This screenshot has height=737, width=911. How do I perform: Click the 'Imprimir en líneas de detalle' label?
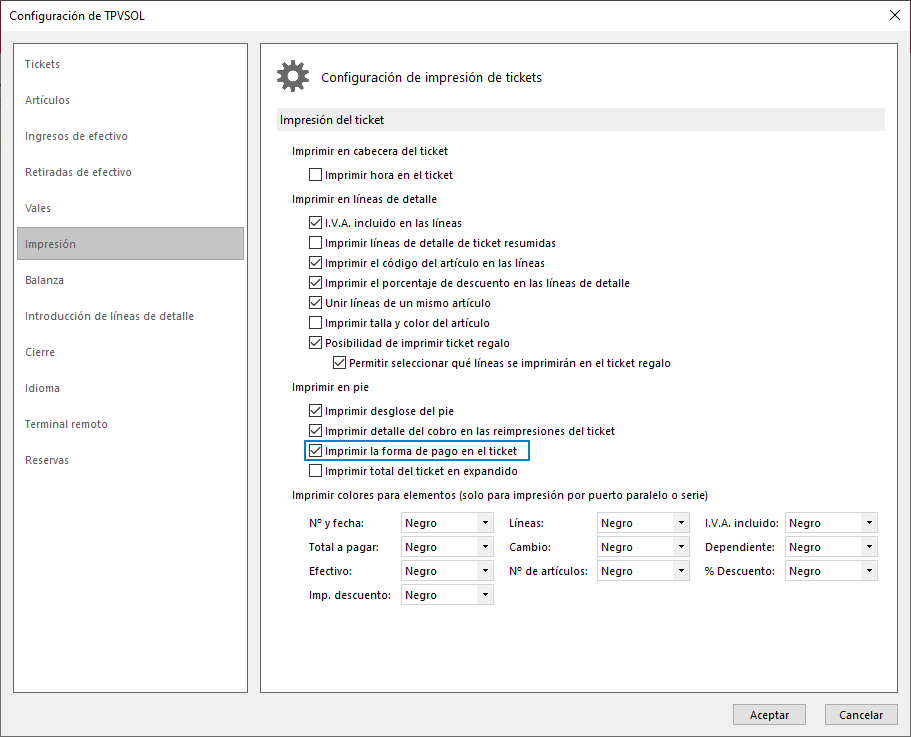364,199
